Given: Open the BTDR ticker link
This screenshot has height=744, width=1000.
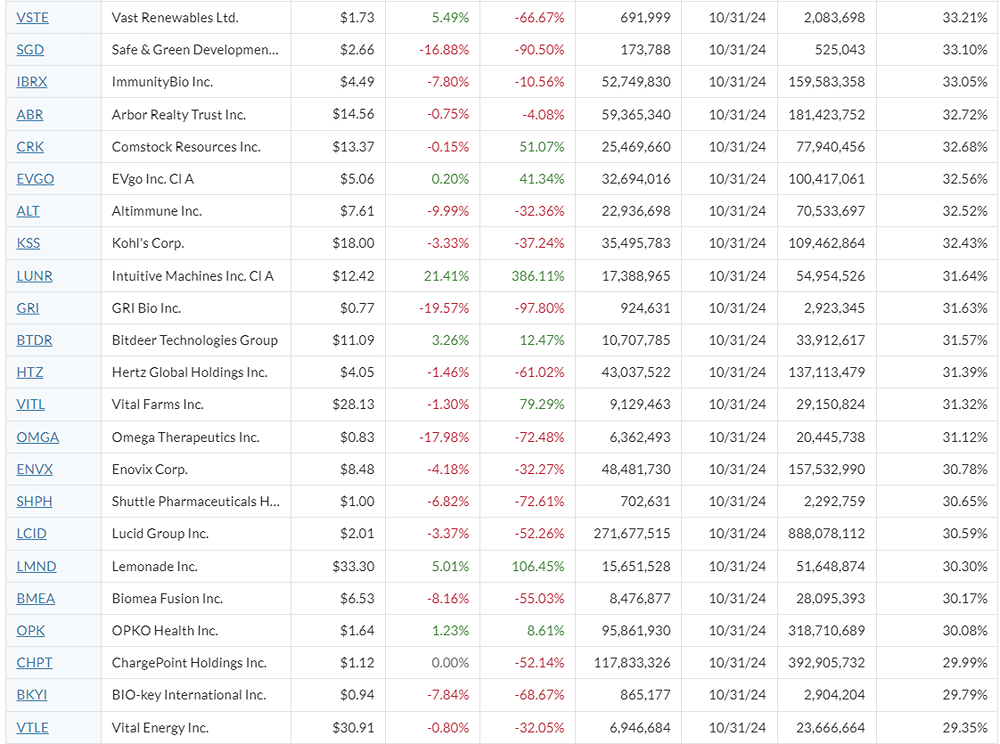Looking at the screenshot, I should point(34,340).
